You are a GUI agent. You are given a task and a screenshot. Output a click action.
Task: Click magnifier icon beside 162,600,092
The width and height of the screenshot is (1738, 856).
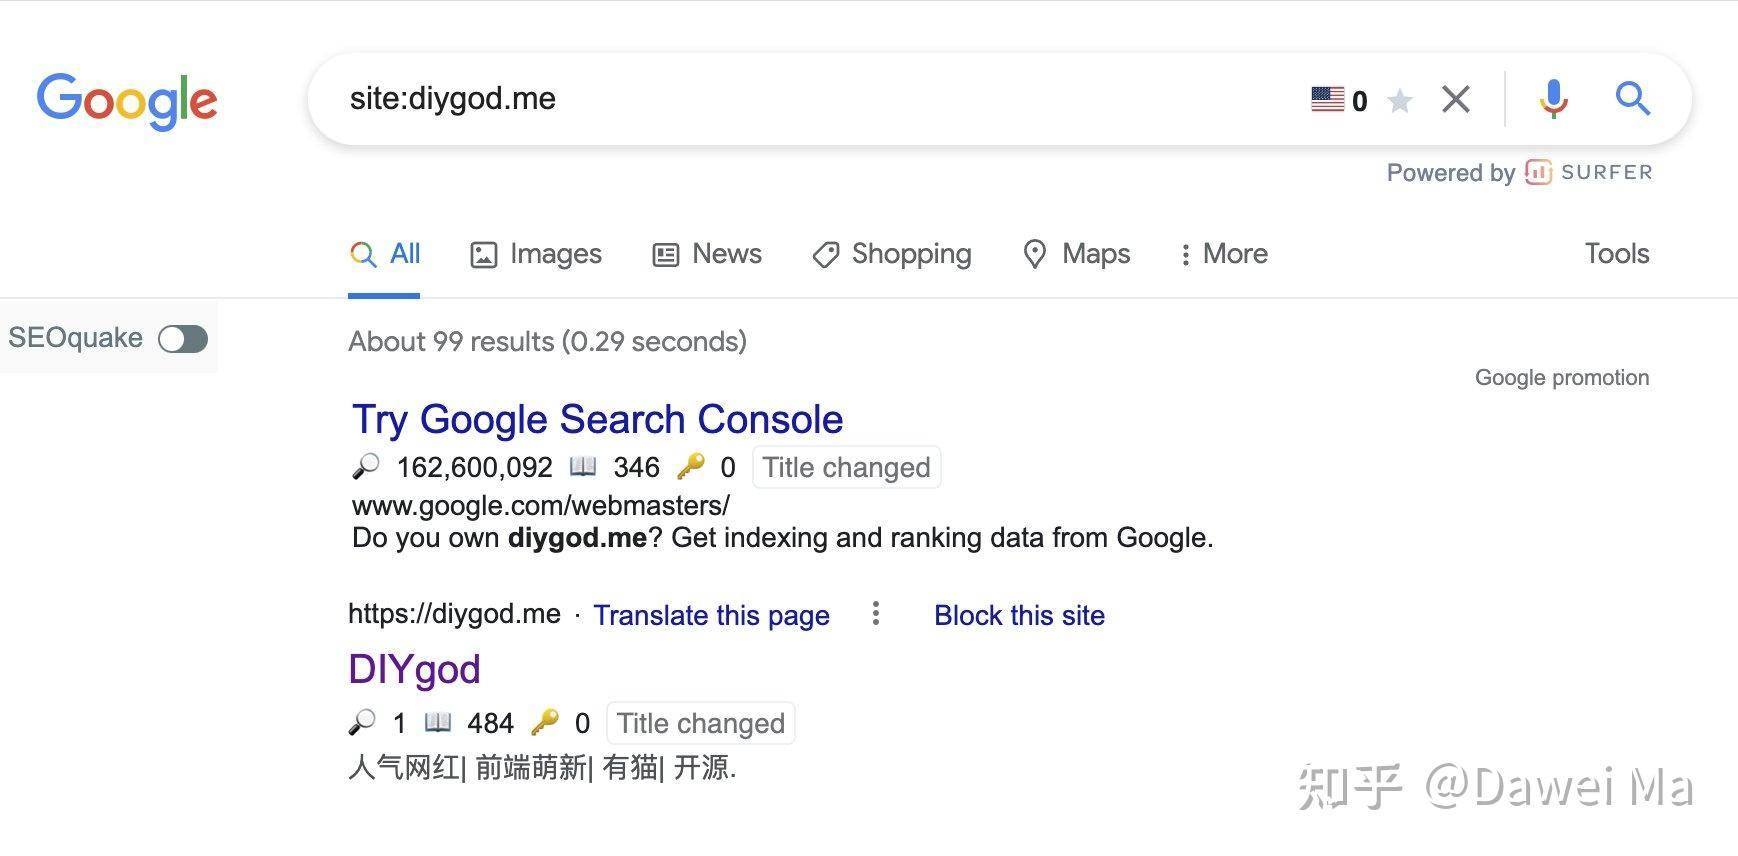pos(366,466)
